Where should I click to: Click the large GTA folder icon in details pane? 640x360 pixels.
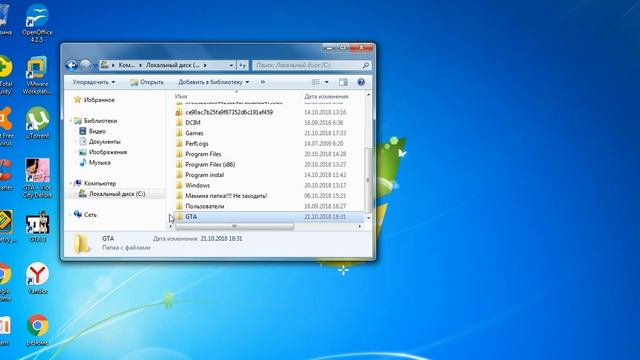[82, 243]
